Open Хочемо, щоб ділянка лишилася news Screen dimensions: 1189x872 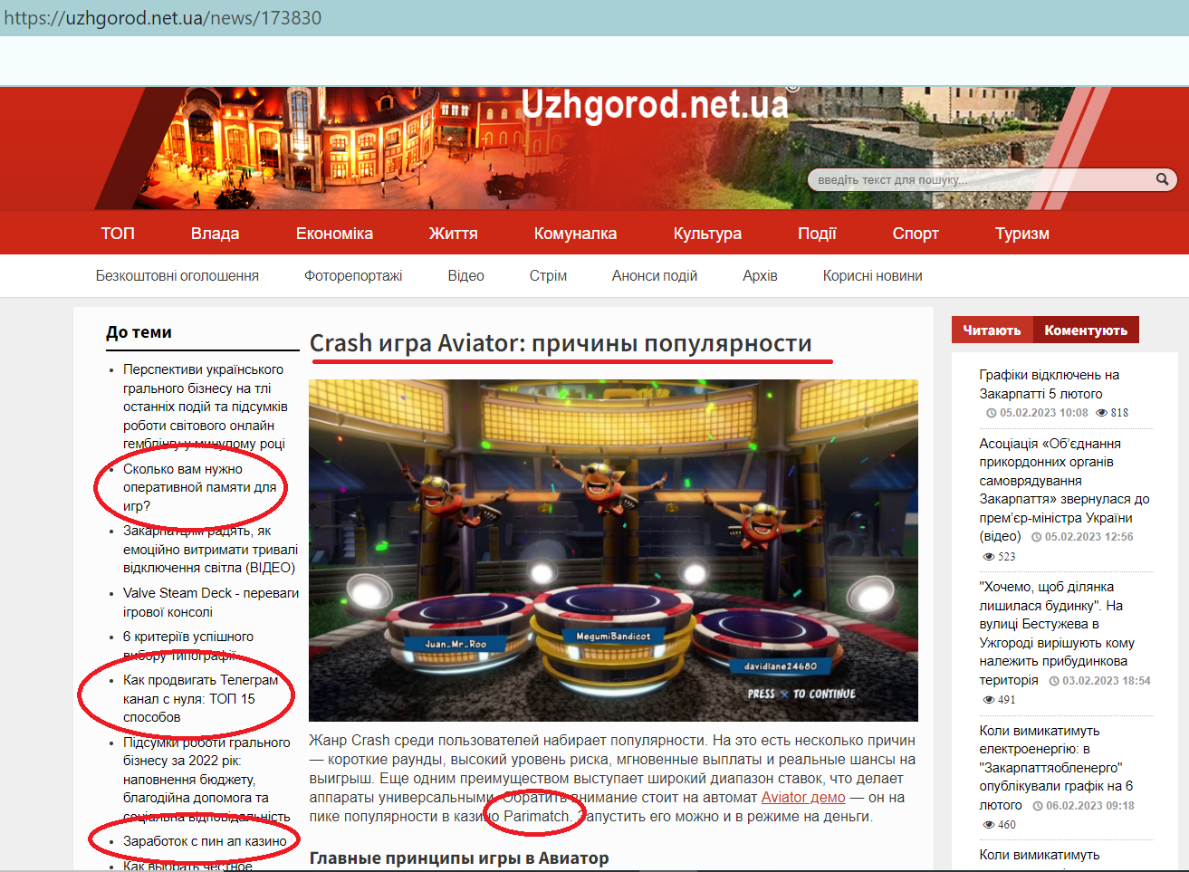click(1056, 633)
